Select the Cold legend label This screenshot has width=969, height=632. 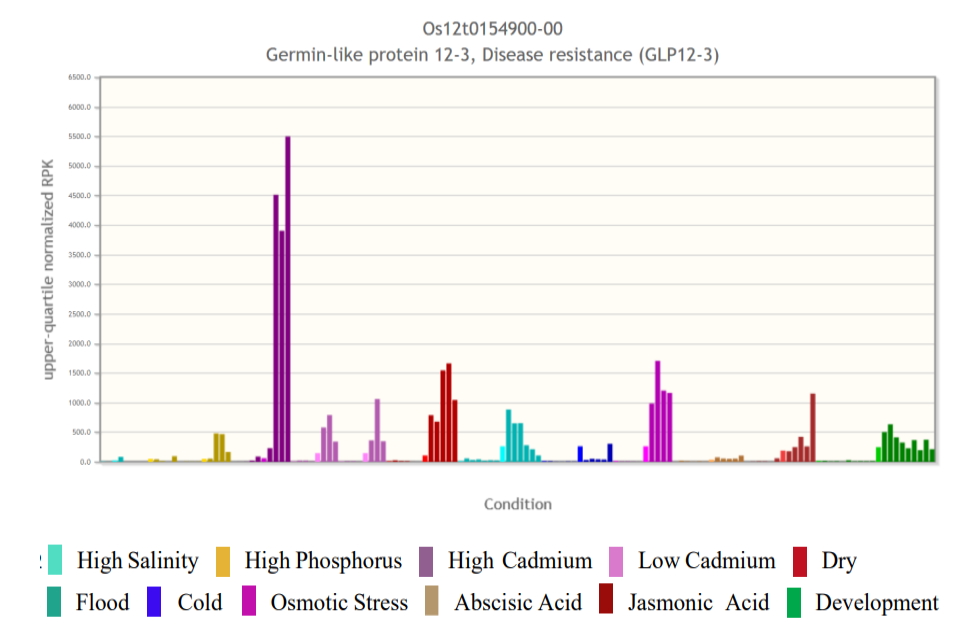(200, 602)
